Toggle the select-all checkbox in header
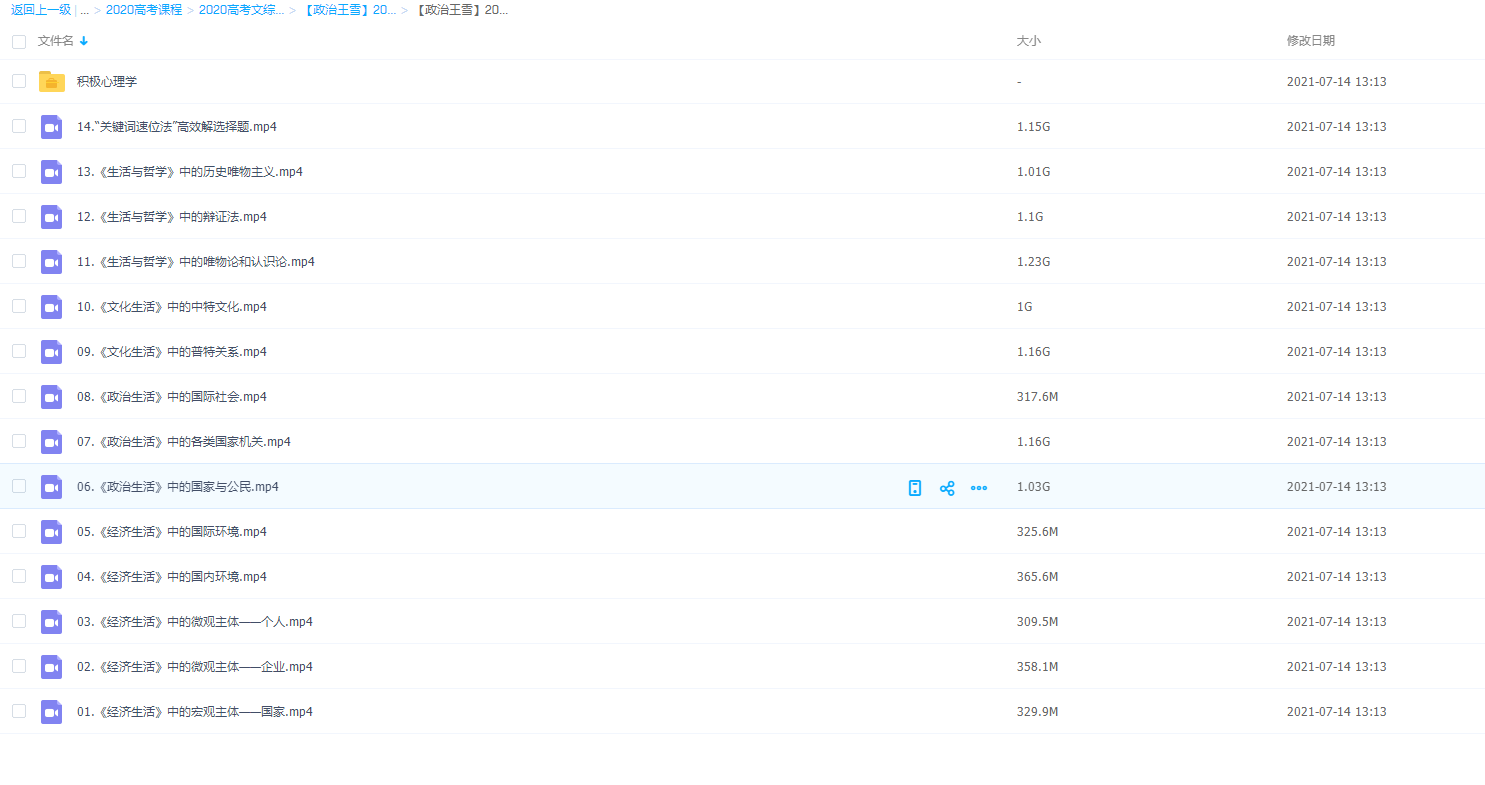 pos(19,42)
